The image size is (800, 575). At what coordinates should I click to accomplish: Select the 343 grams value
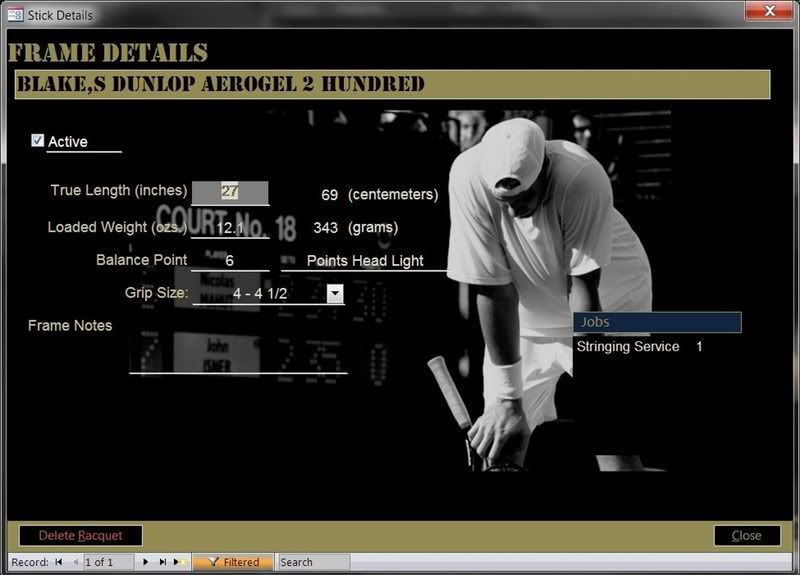pos(326,228)
